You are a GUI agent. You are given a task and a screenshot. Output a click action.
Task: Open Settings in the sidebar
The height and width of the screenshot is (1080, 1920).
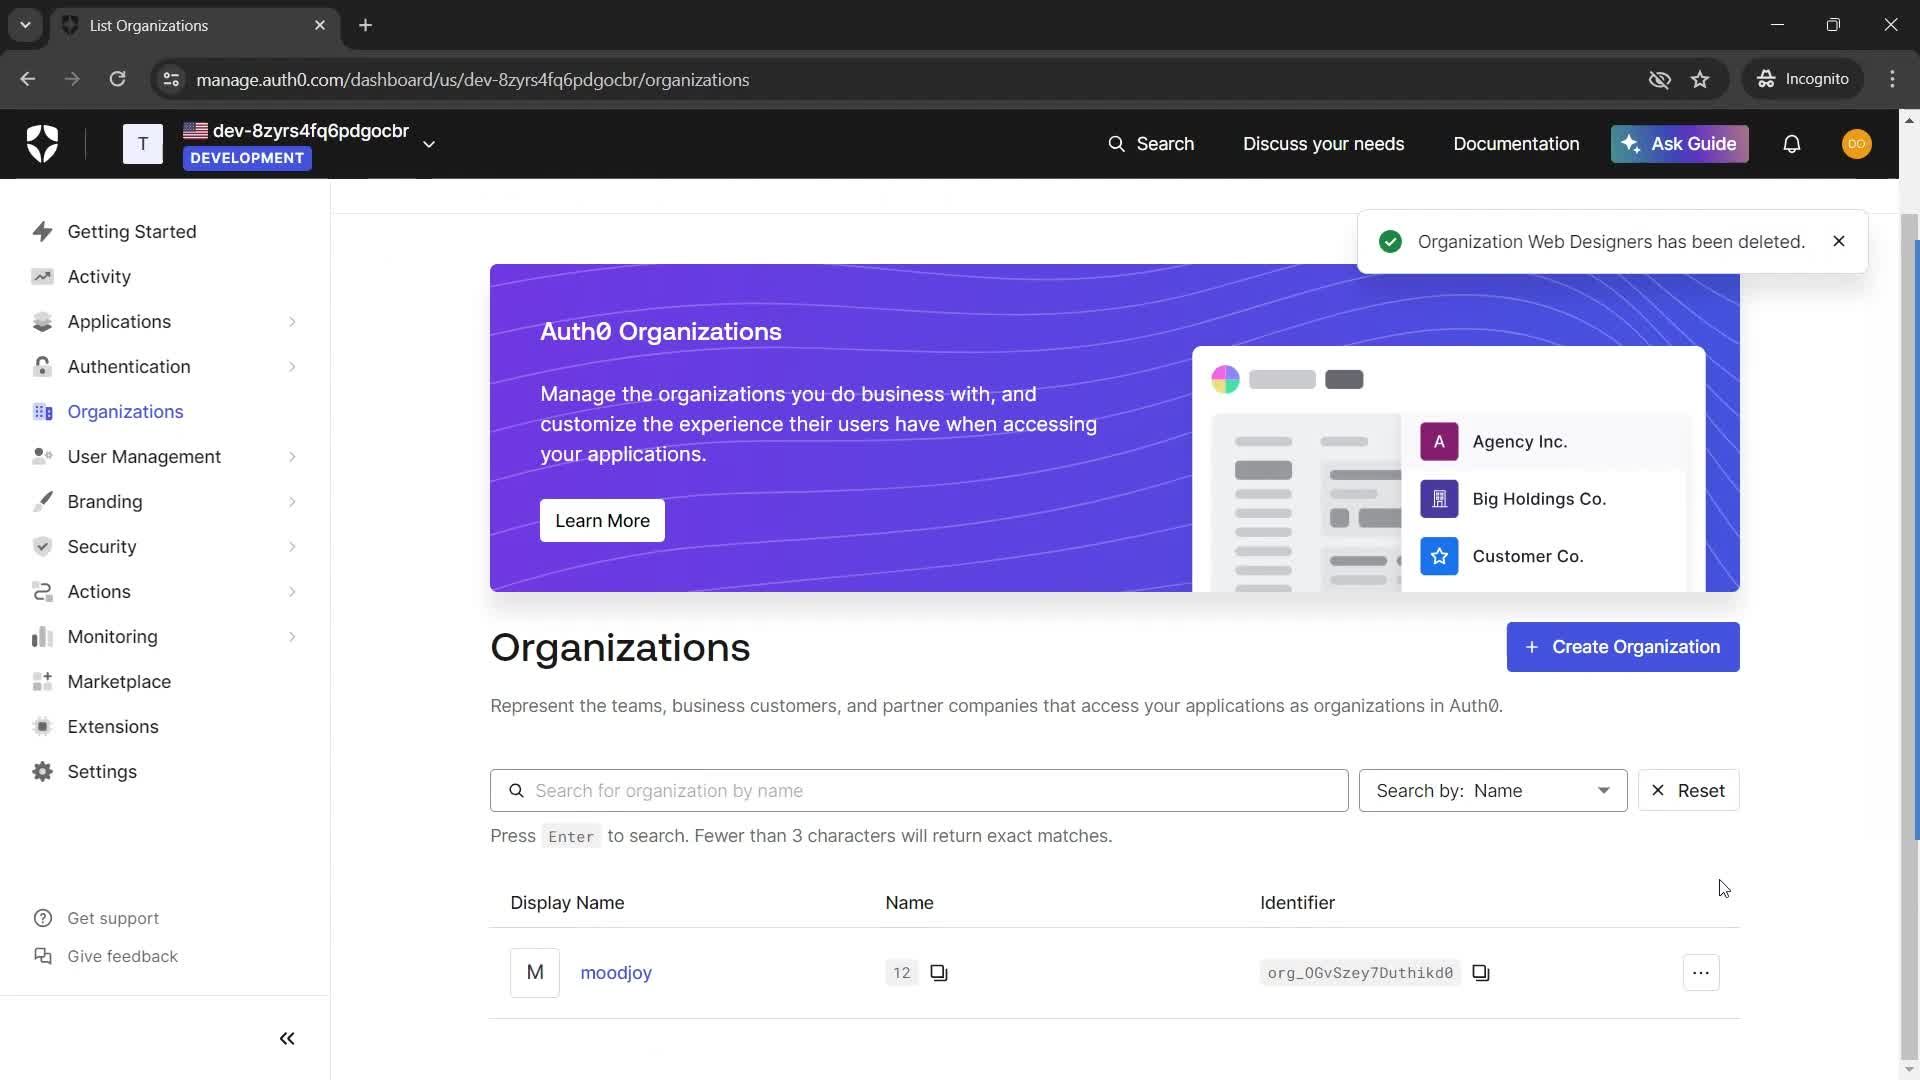coord(102,771)
